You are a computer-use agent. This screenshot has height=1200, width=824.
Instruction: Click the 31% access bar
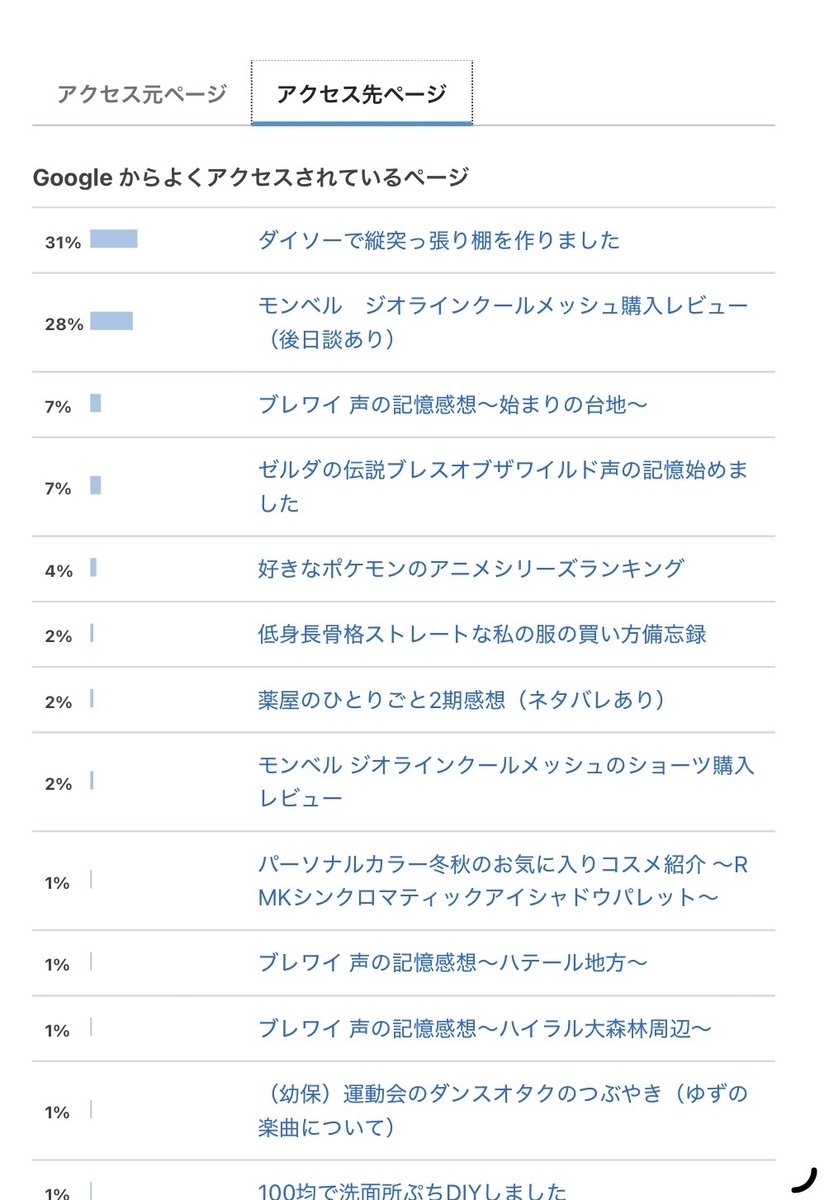click(x=114, y=239)
